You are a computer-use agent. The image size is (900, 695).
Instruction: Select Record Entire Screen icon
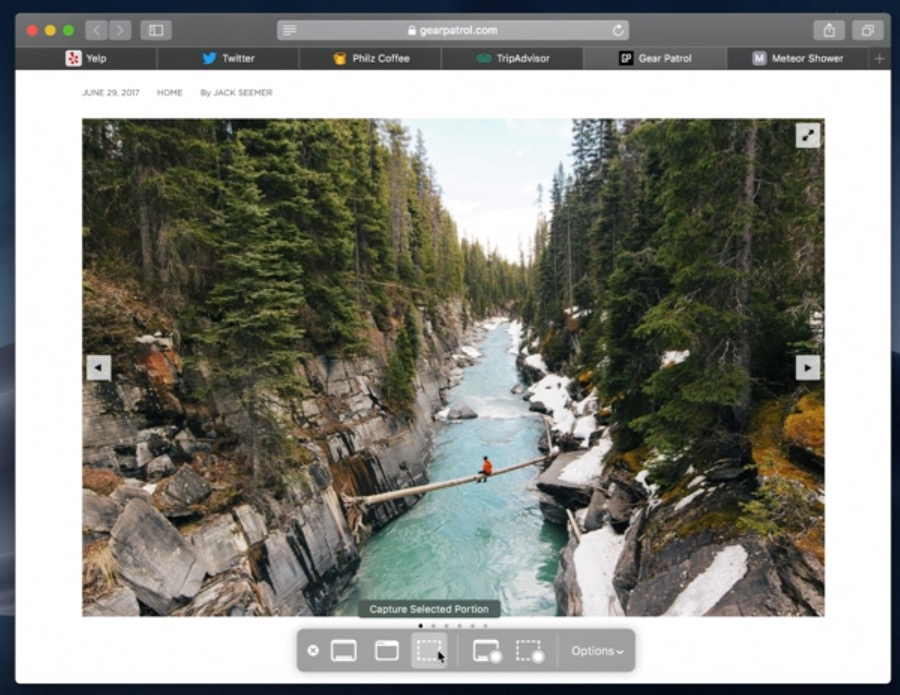[x=486, y=651]
